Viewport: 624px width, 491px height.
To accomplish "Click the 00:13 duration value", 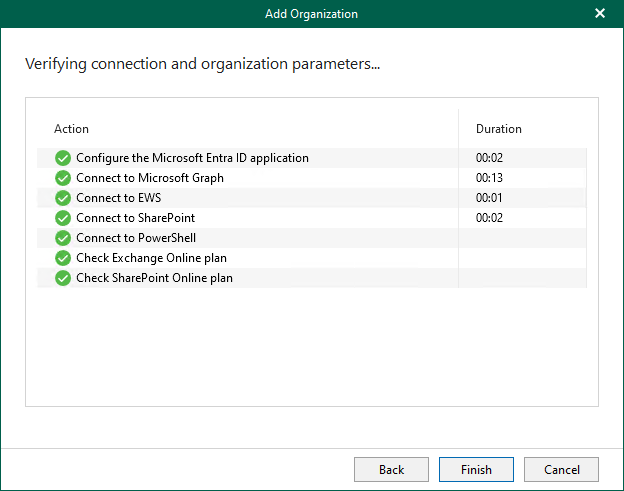I will 489,178.
